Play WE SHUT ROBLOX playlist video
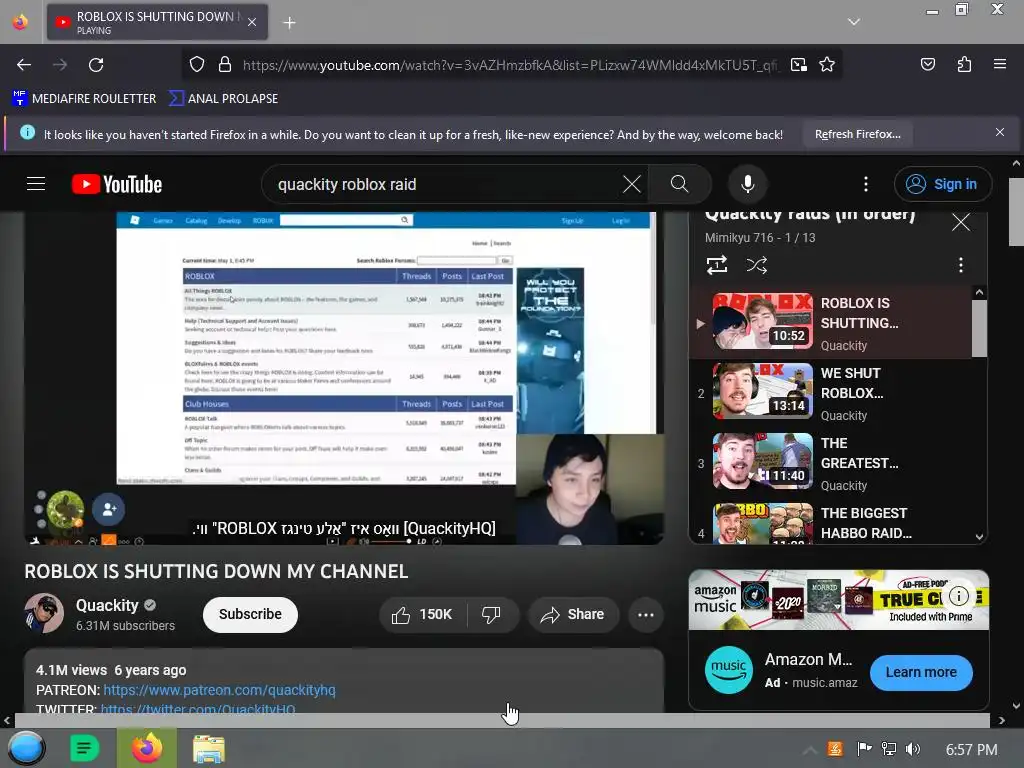 click(x=831, y=393)
